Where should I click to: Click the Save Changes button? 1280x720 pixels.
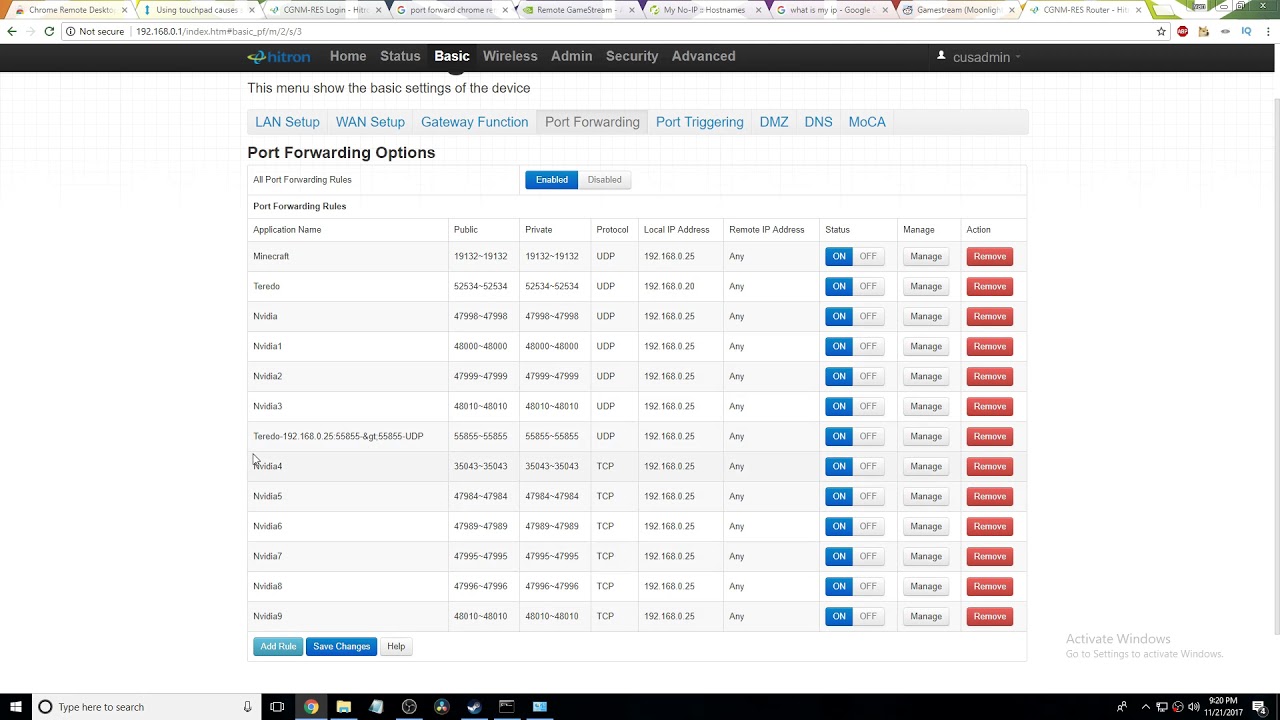click(341, 646)
